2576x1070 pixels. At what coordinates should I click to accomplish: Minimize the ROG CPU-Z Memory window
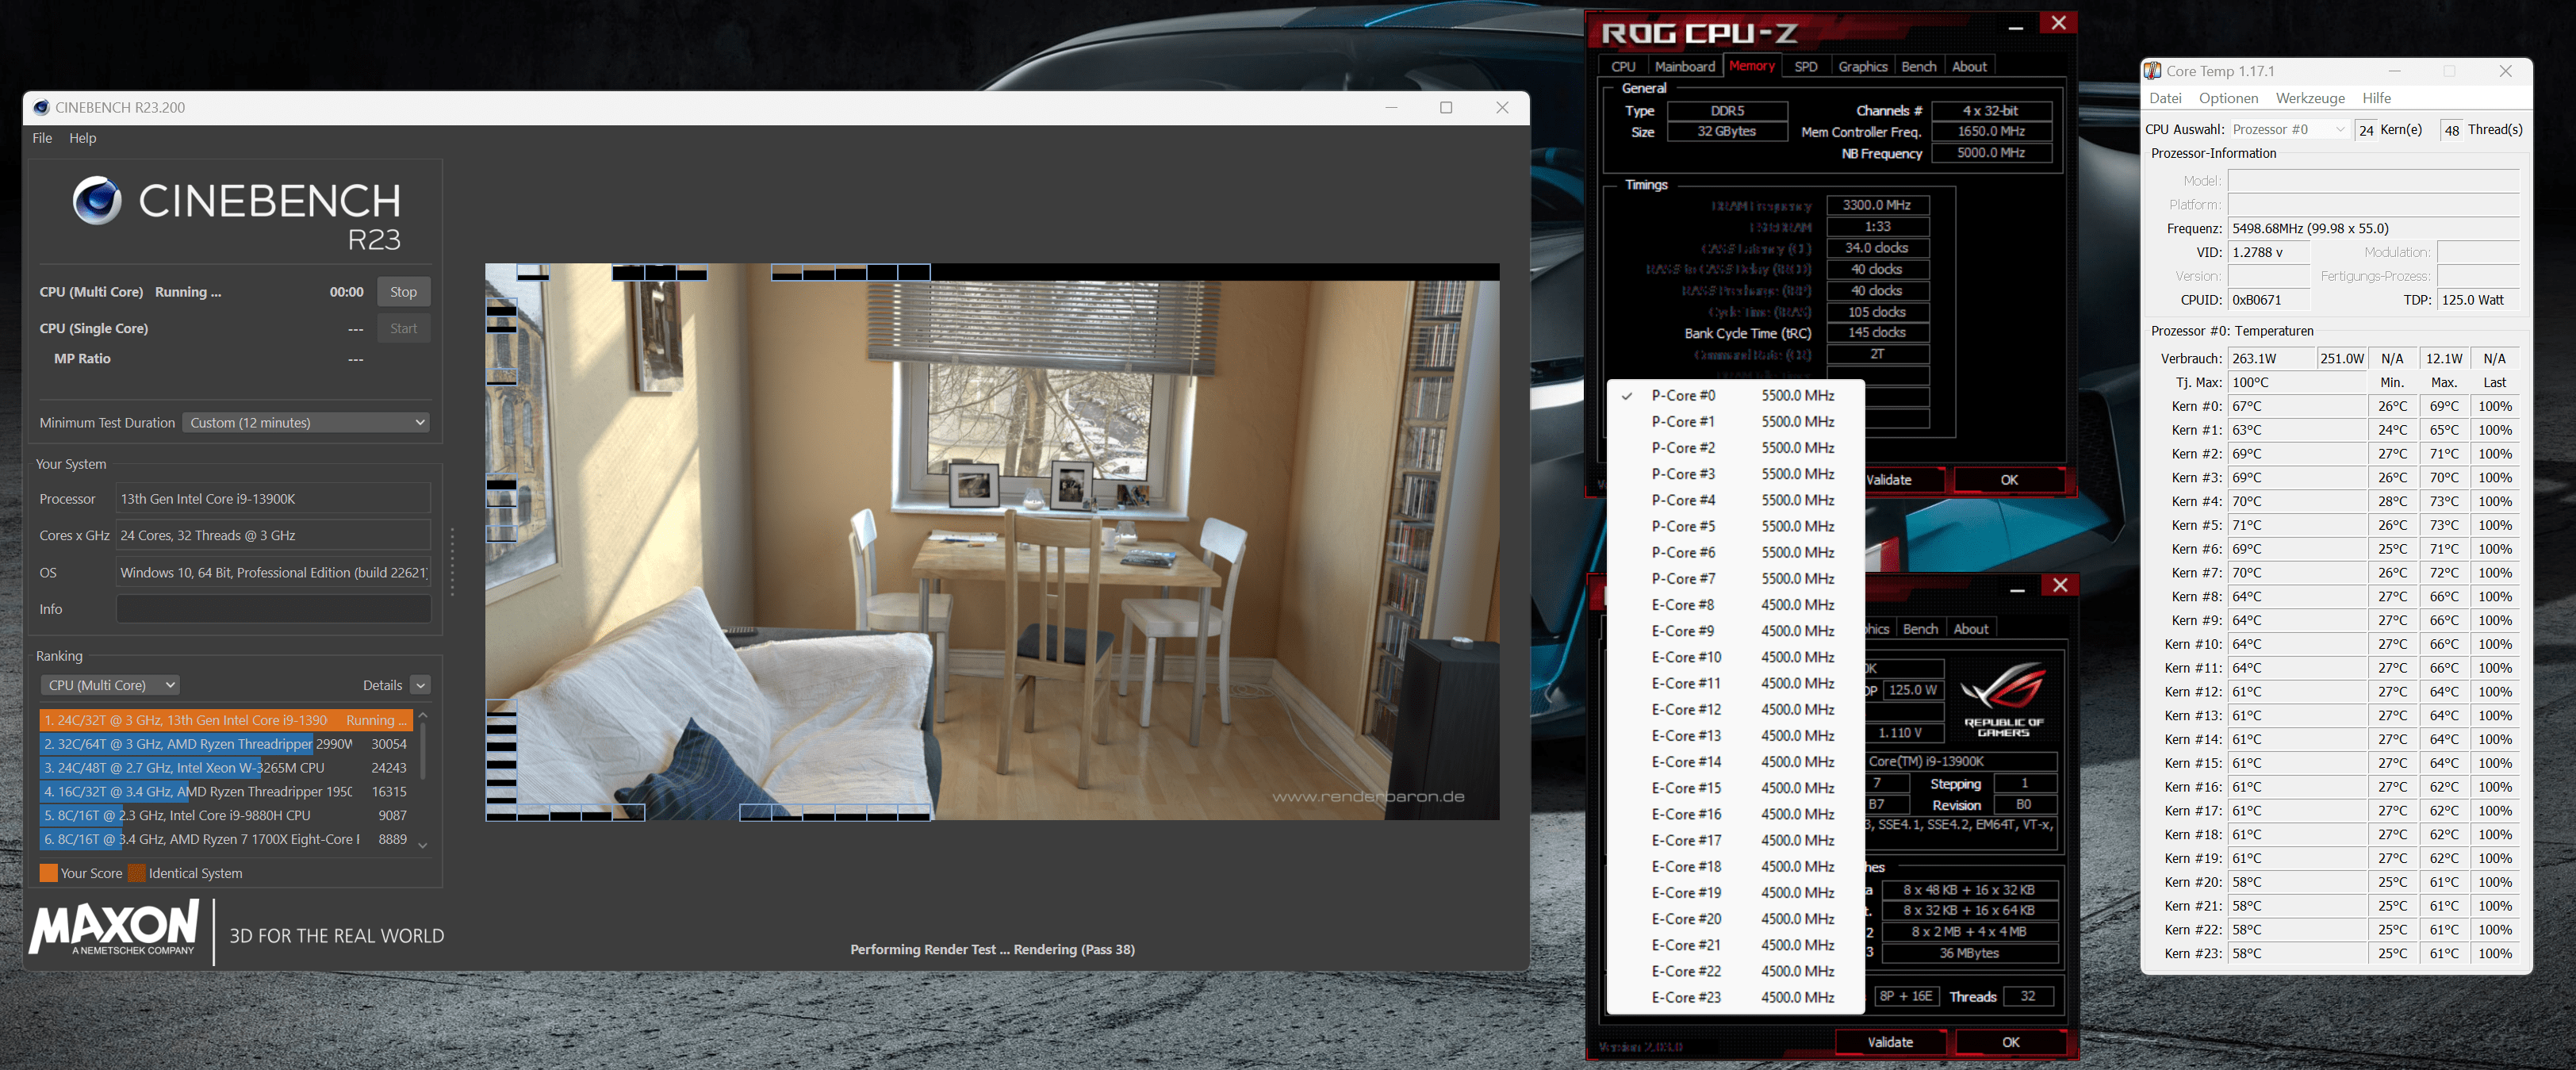(x=2016, y=26)
